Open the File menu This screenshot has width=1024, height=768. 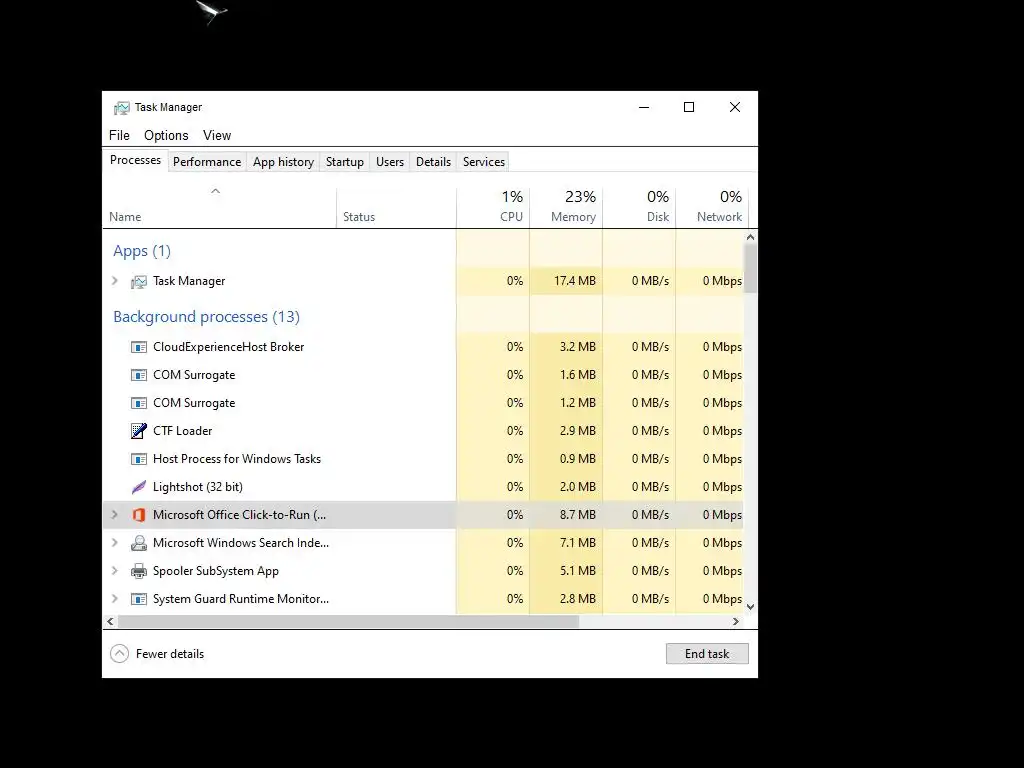[x=119, y=135]
